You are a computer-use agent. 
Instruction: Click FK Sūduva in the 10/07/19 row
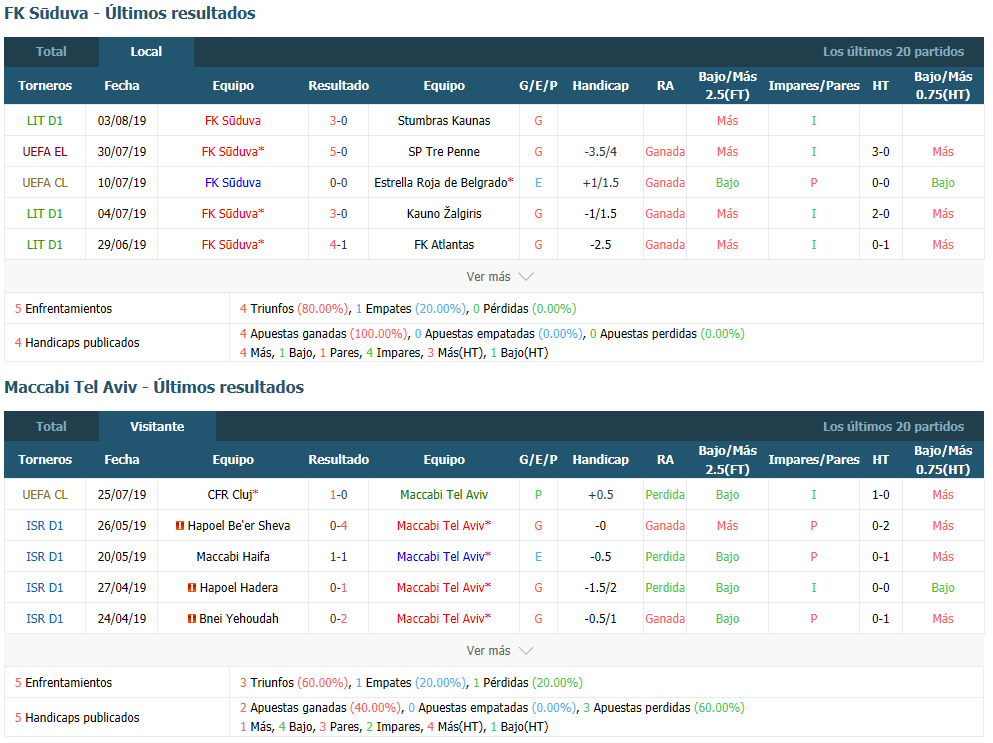(x=233, y=183)
